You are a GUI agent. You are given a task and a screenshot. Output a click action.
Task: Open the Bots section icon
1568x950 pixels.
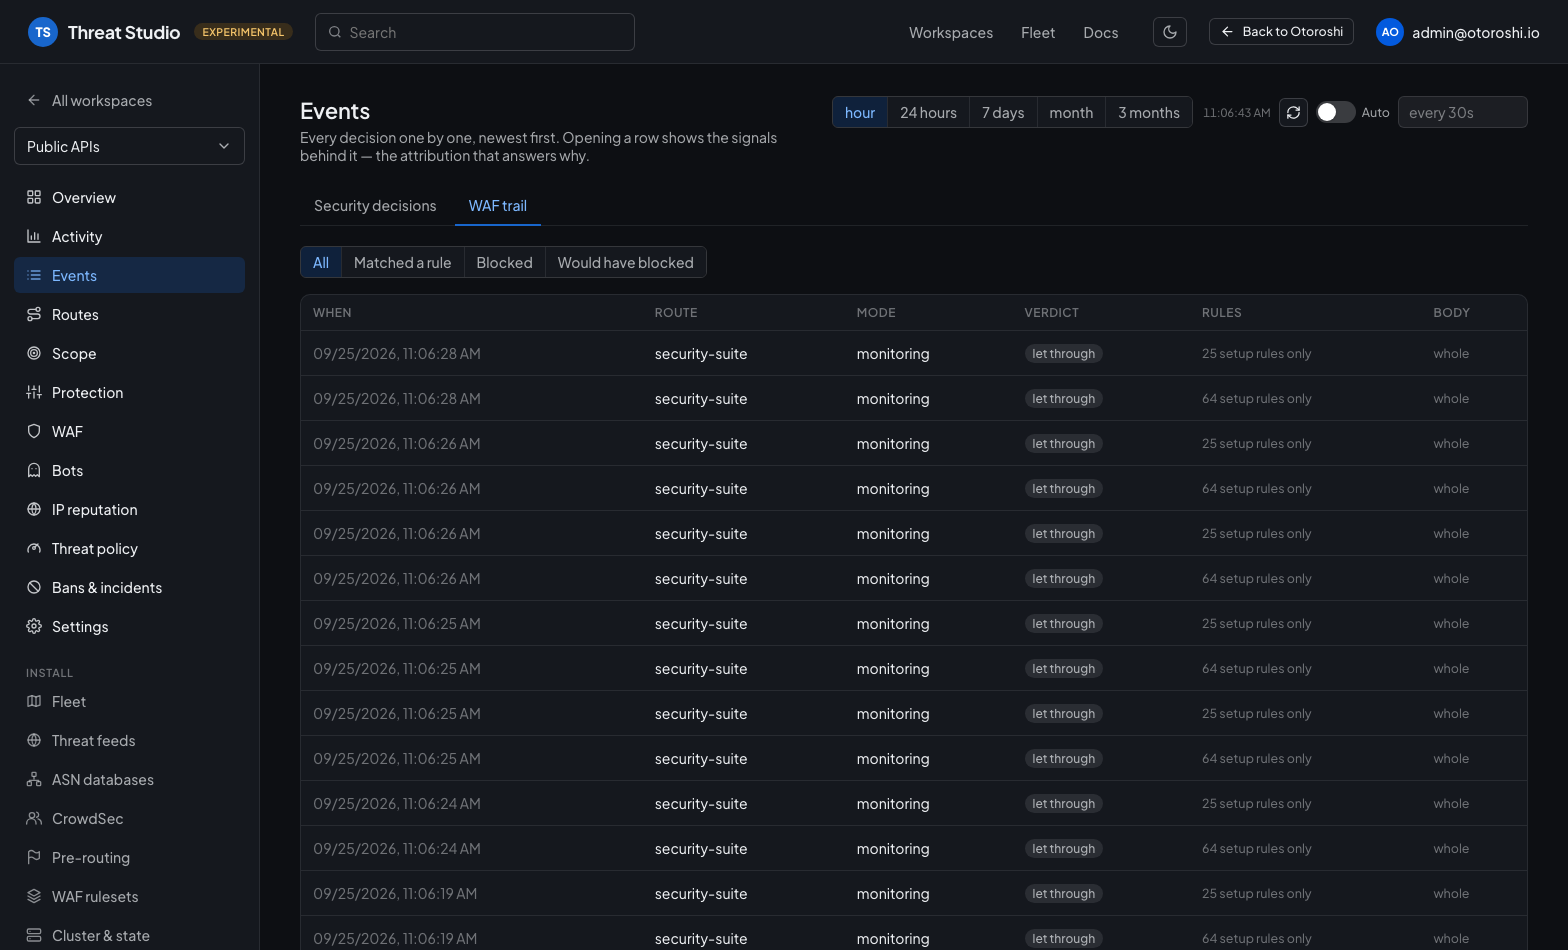point(34,470)
